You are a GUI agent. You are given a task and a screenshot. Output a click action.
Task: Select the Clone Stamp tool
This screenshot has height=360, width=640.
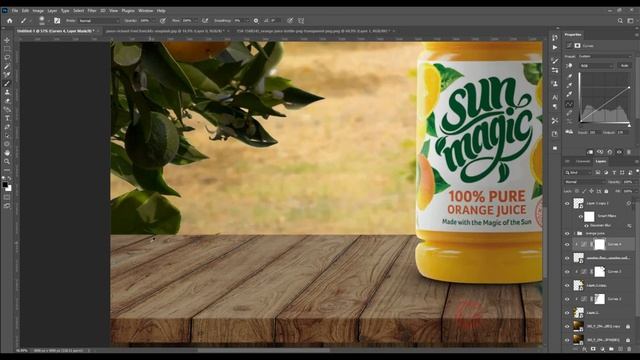point(7,92)
